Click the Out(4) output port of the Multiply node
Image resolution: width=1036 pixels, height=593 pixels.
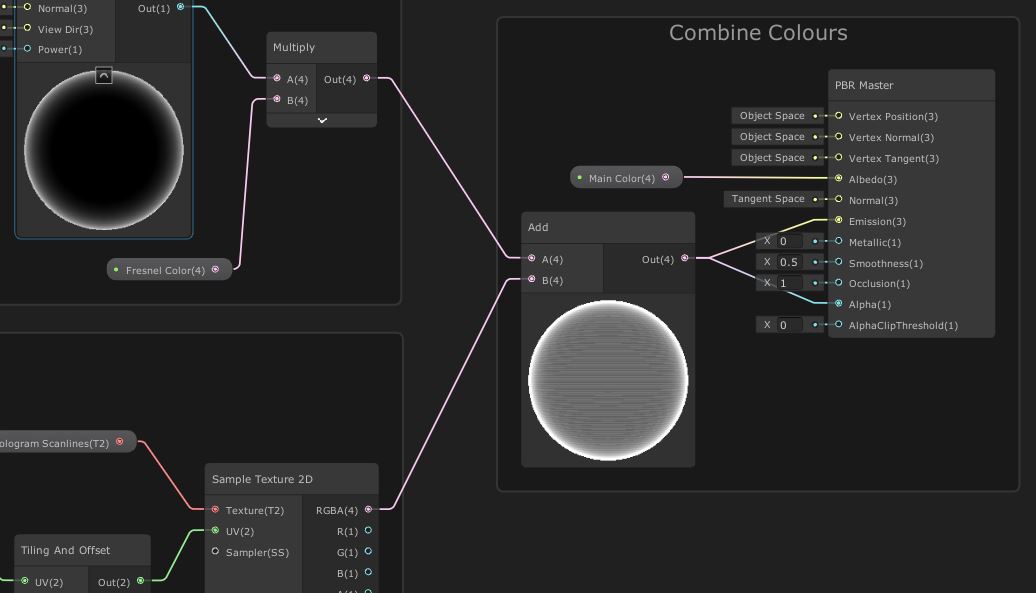coord(366,78)
